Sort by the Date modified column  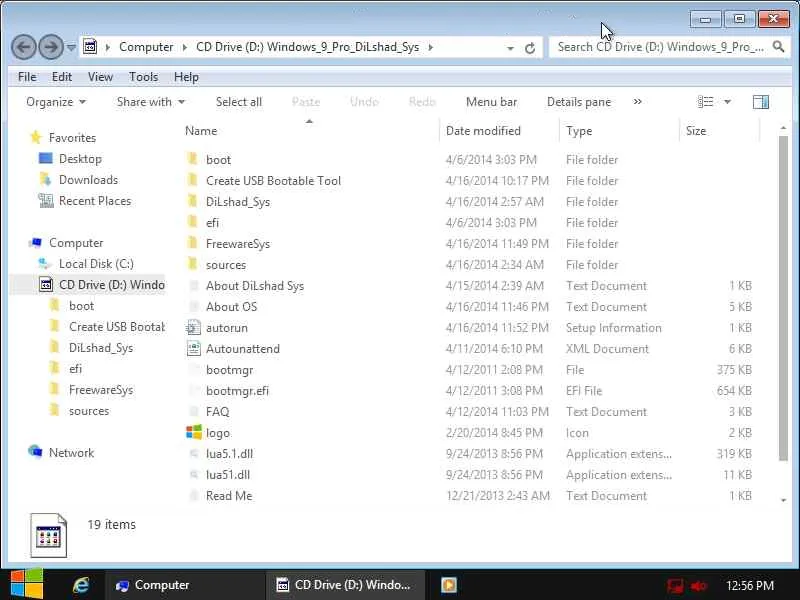click(x=483, y=131)
